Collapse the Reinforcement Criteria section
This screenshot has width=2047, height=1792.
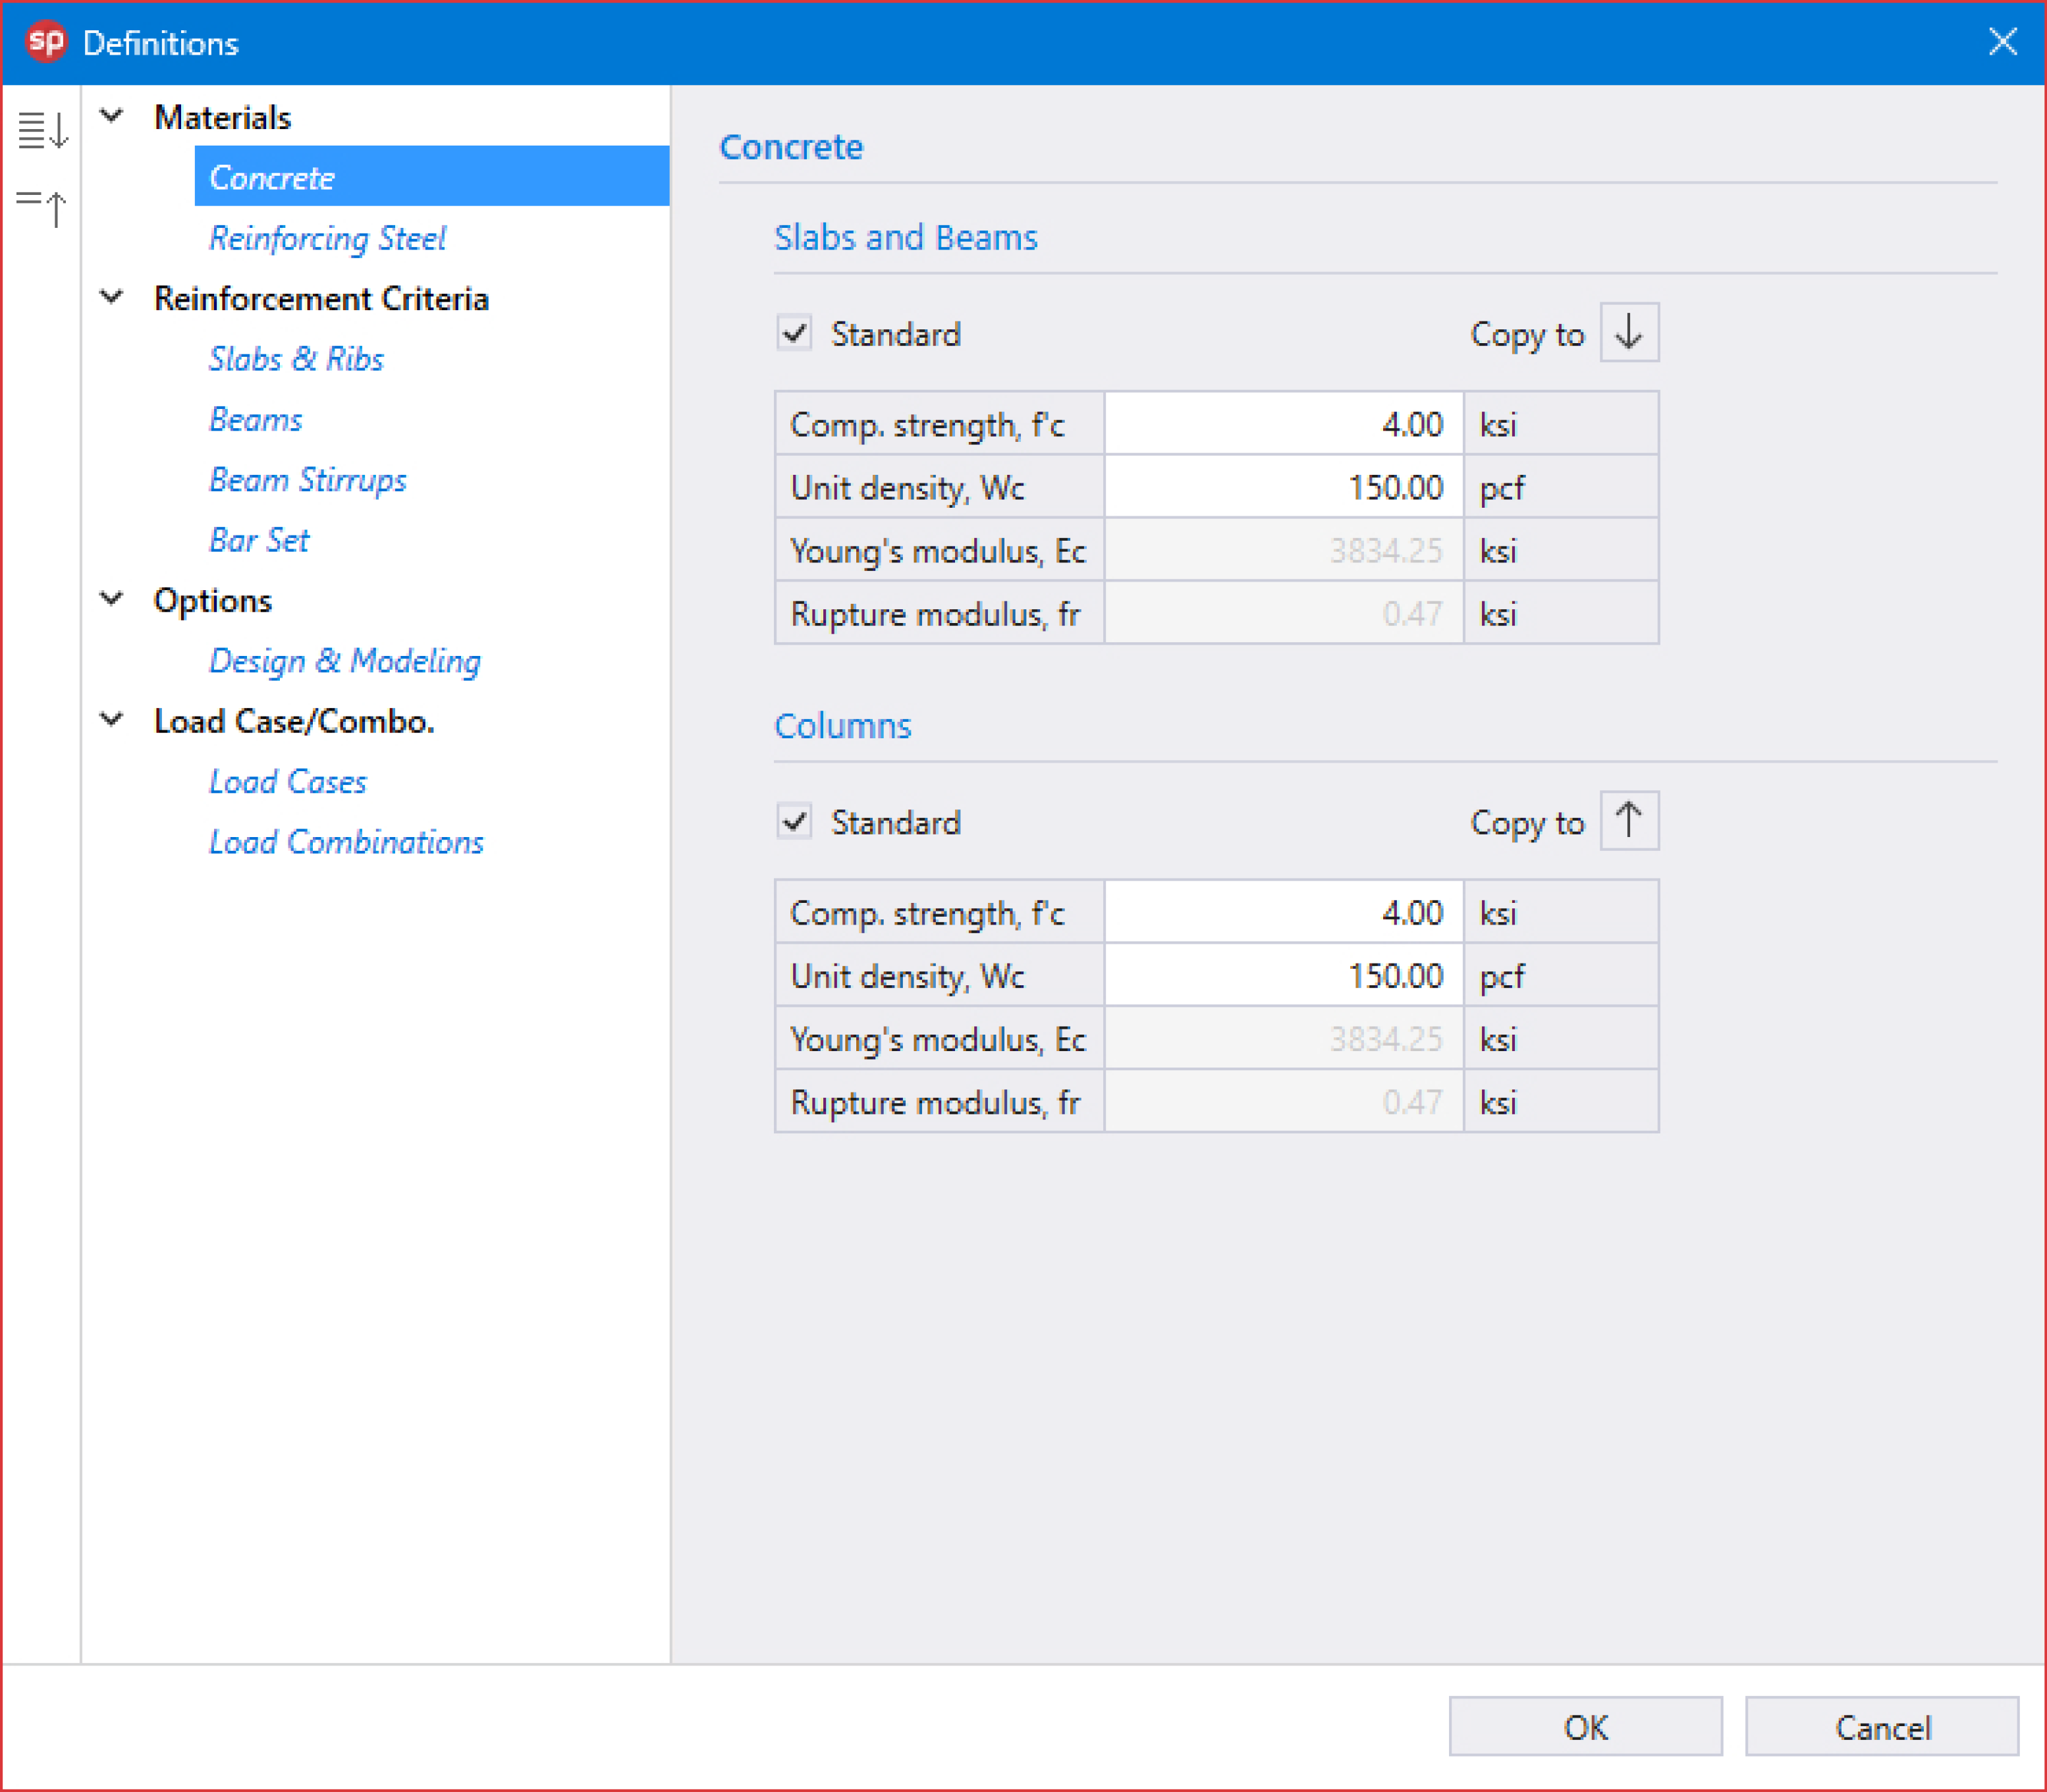112,297
